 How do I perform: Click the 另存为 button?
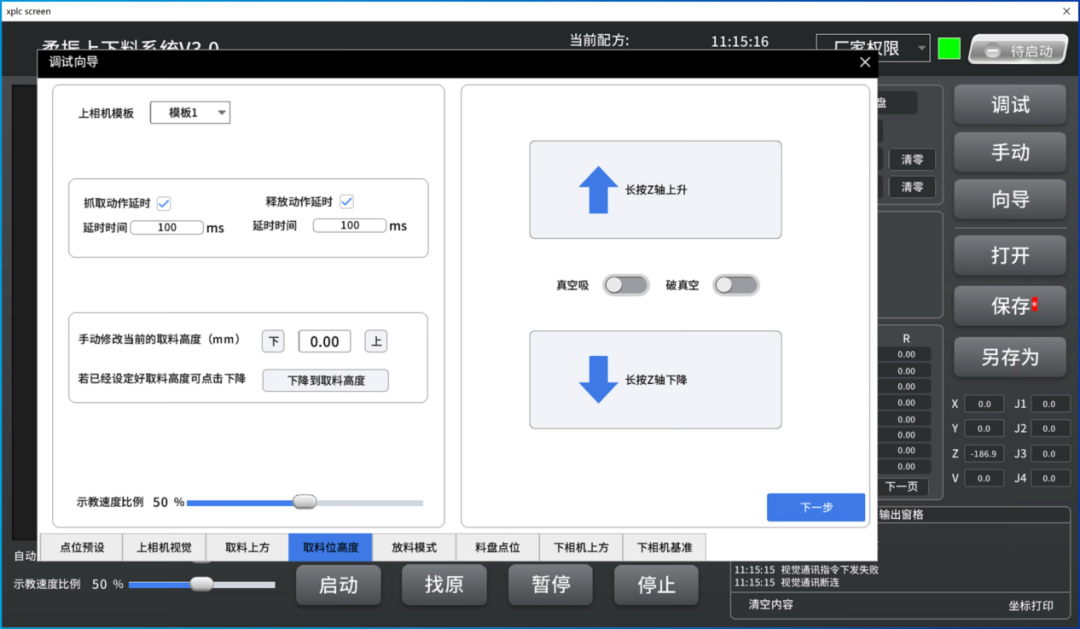click(1010, 357)
